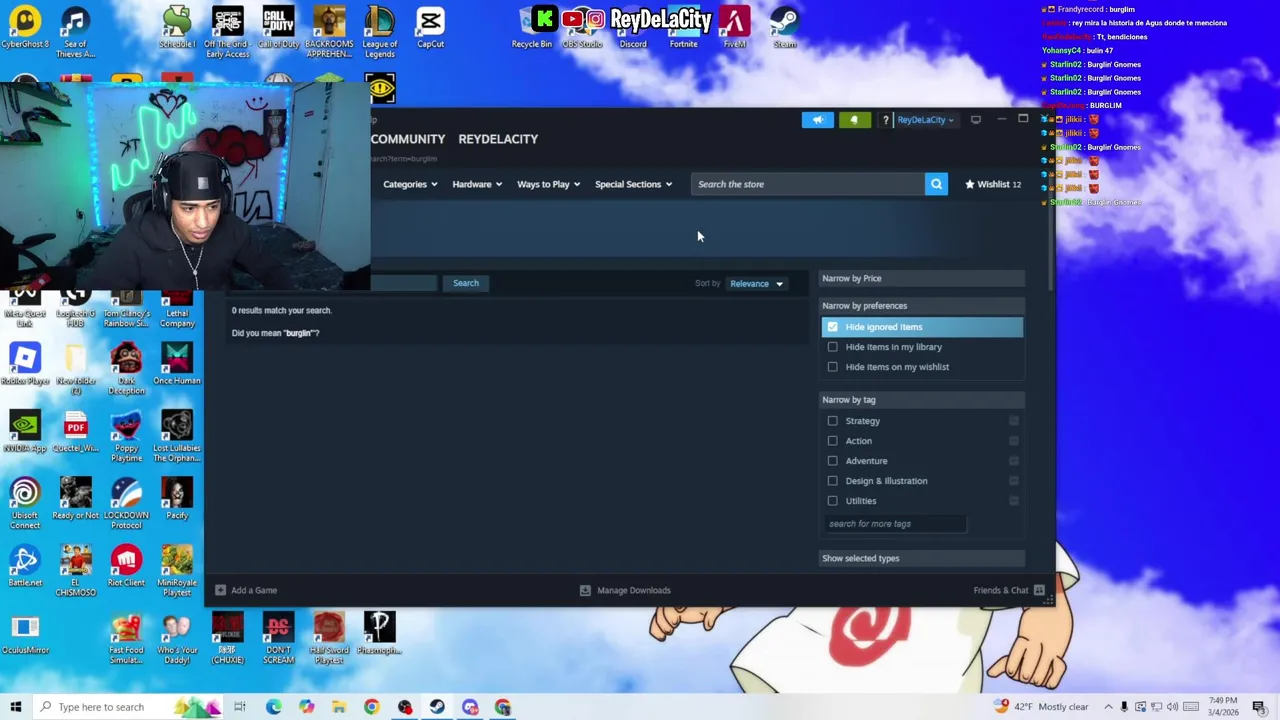Open FiveM desktop shortcut

(x=735, y=28)
